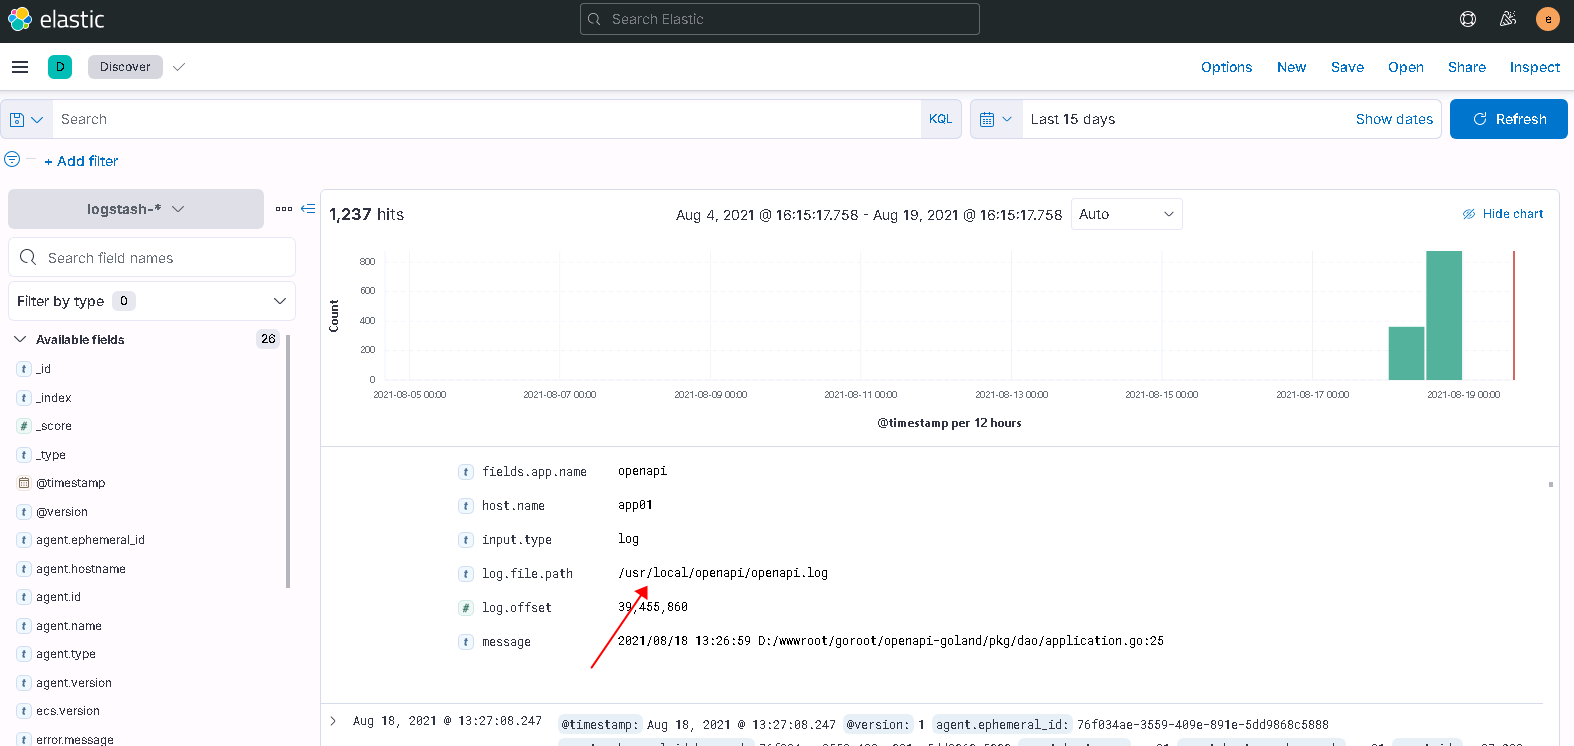Click the filter options icon
1574x746 pixels.
(x=12, y=159)
